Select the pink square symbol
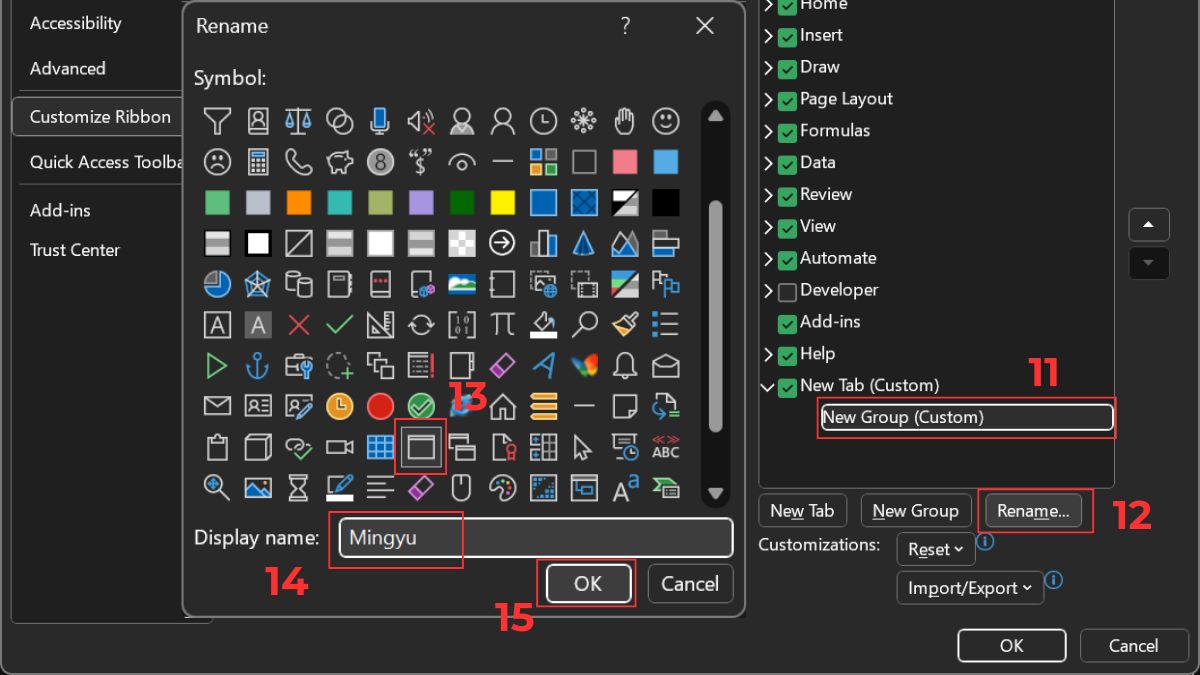 [624, 162]
